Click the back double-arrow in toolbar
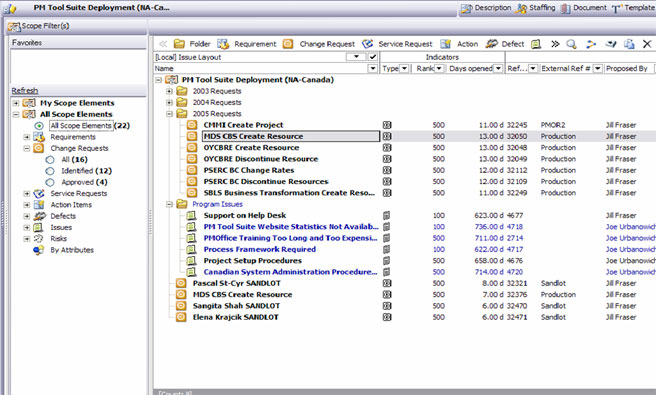This screenshot has width=656, height=395. click(x=163, y=44)
